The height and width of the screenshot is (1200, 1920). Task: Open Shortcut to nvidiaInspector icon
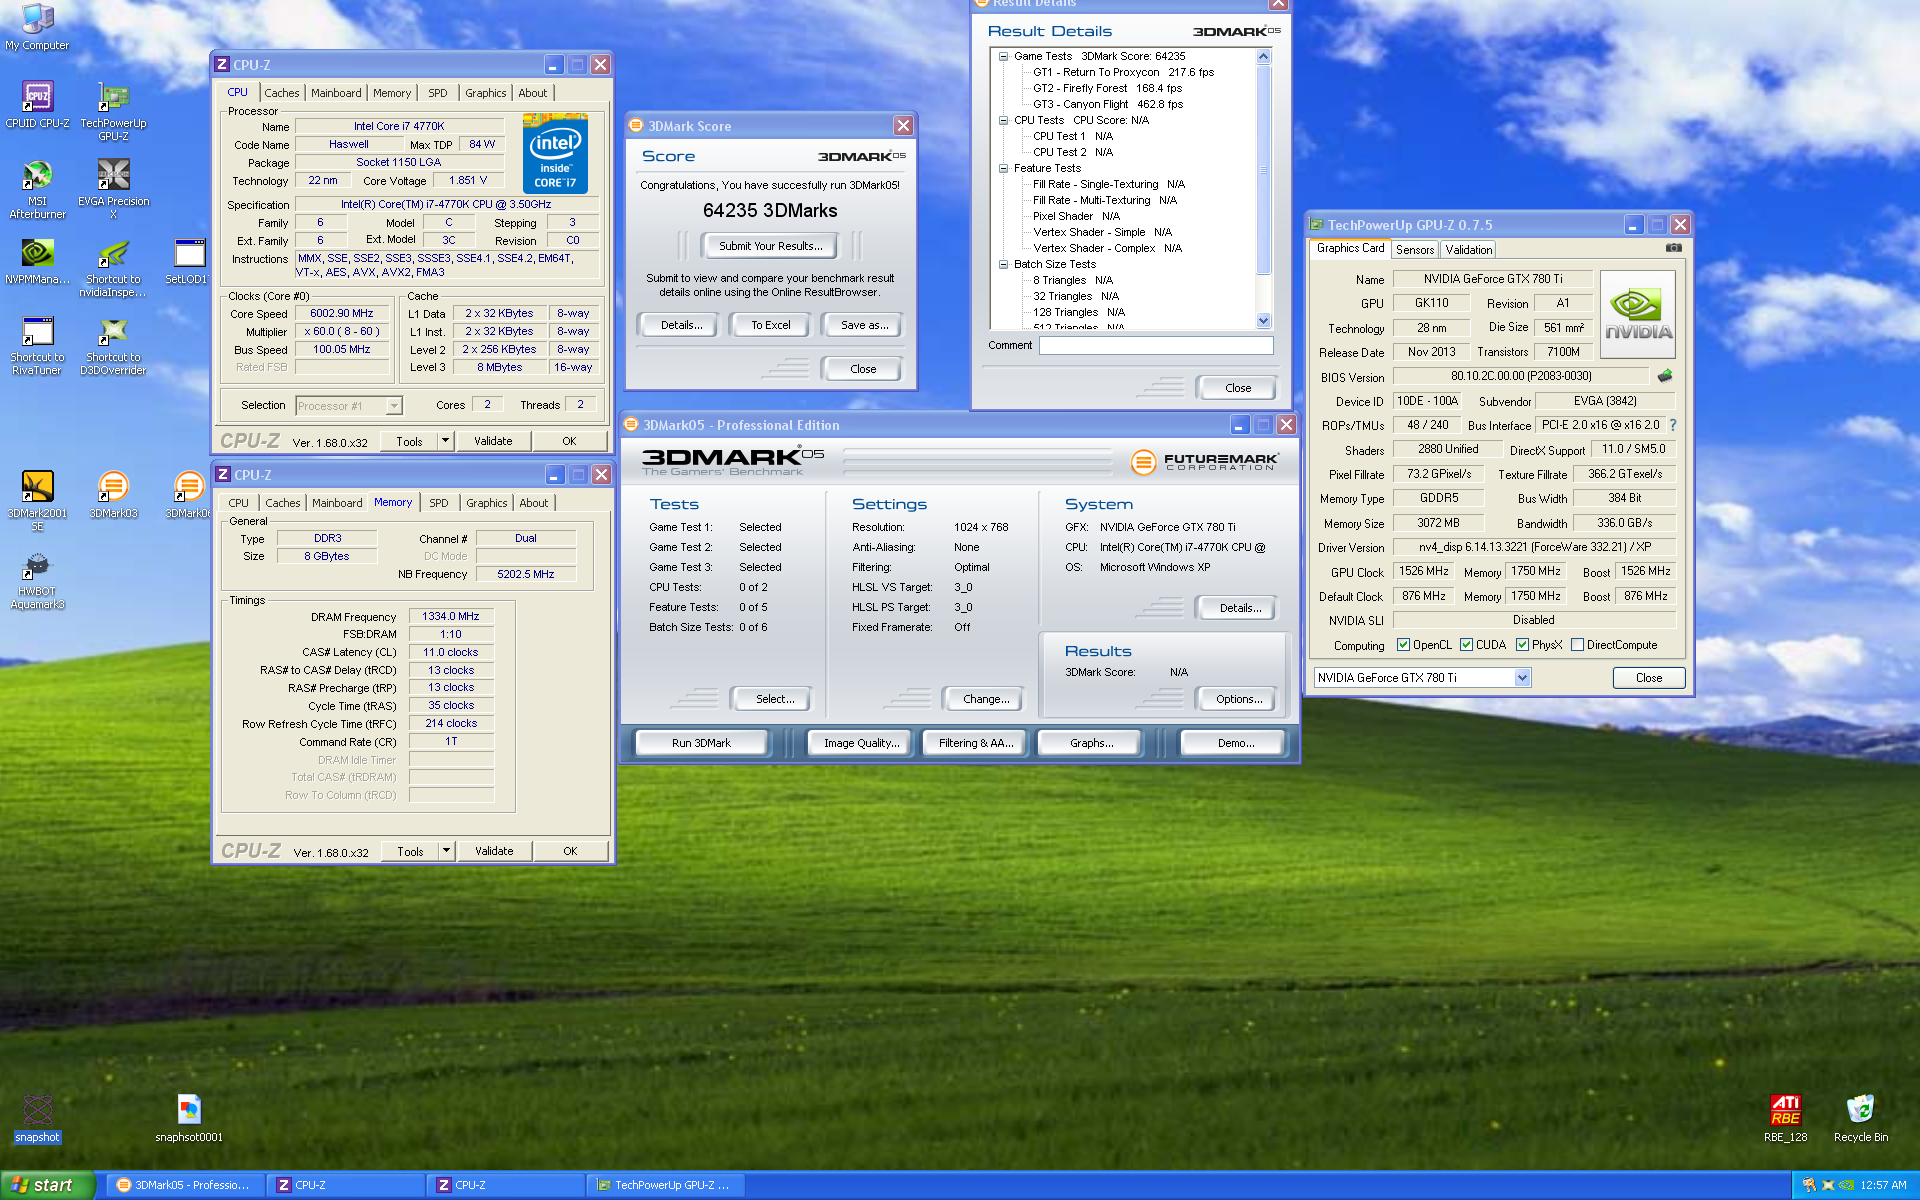coord(113,268)
